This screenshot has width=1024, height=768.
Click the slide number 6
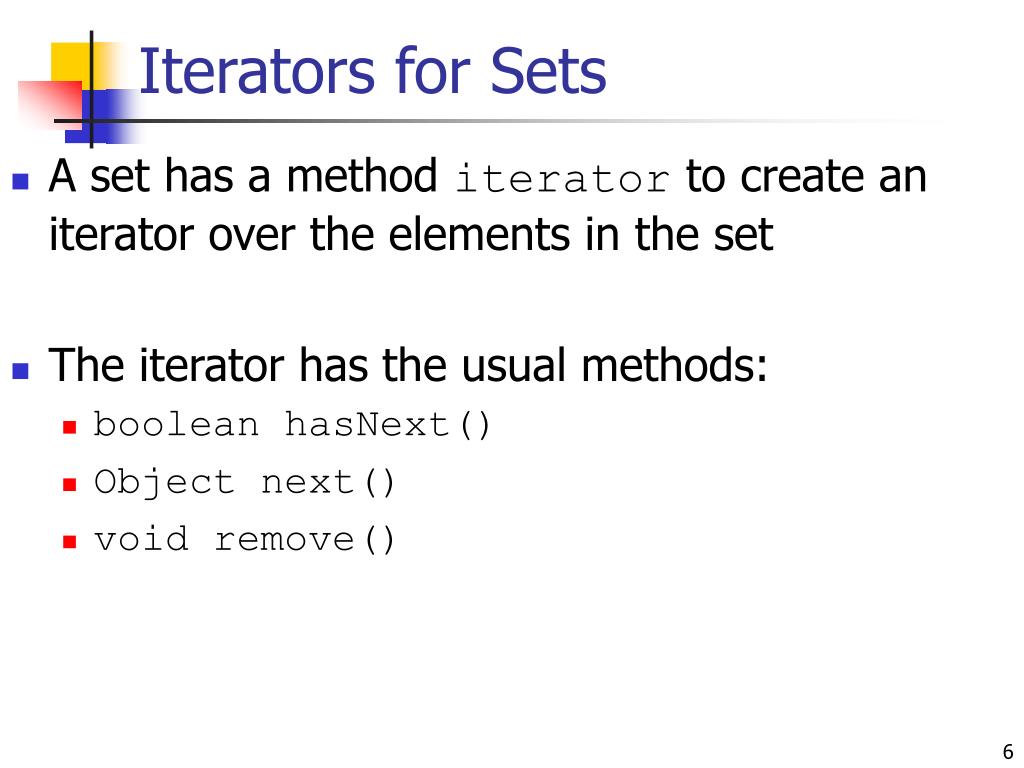pos(1008,751)
